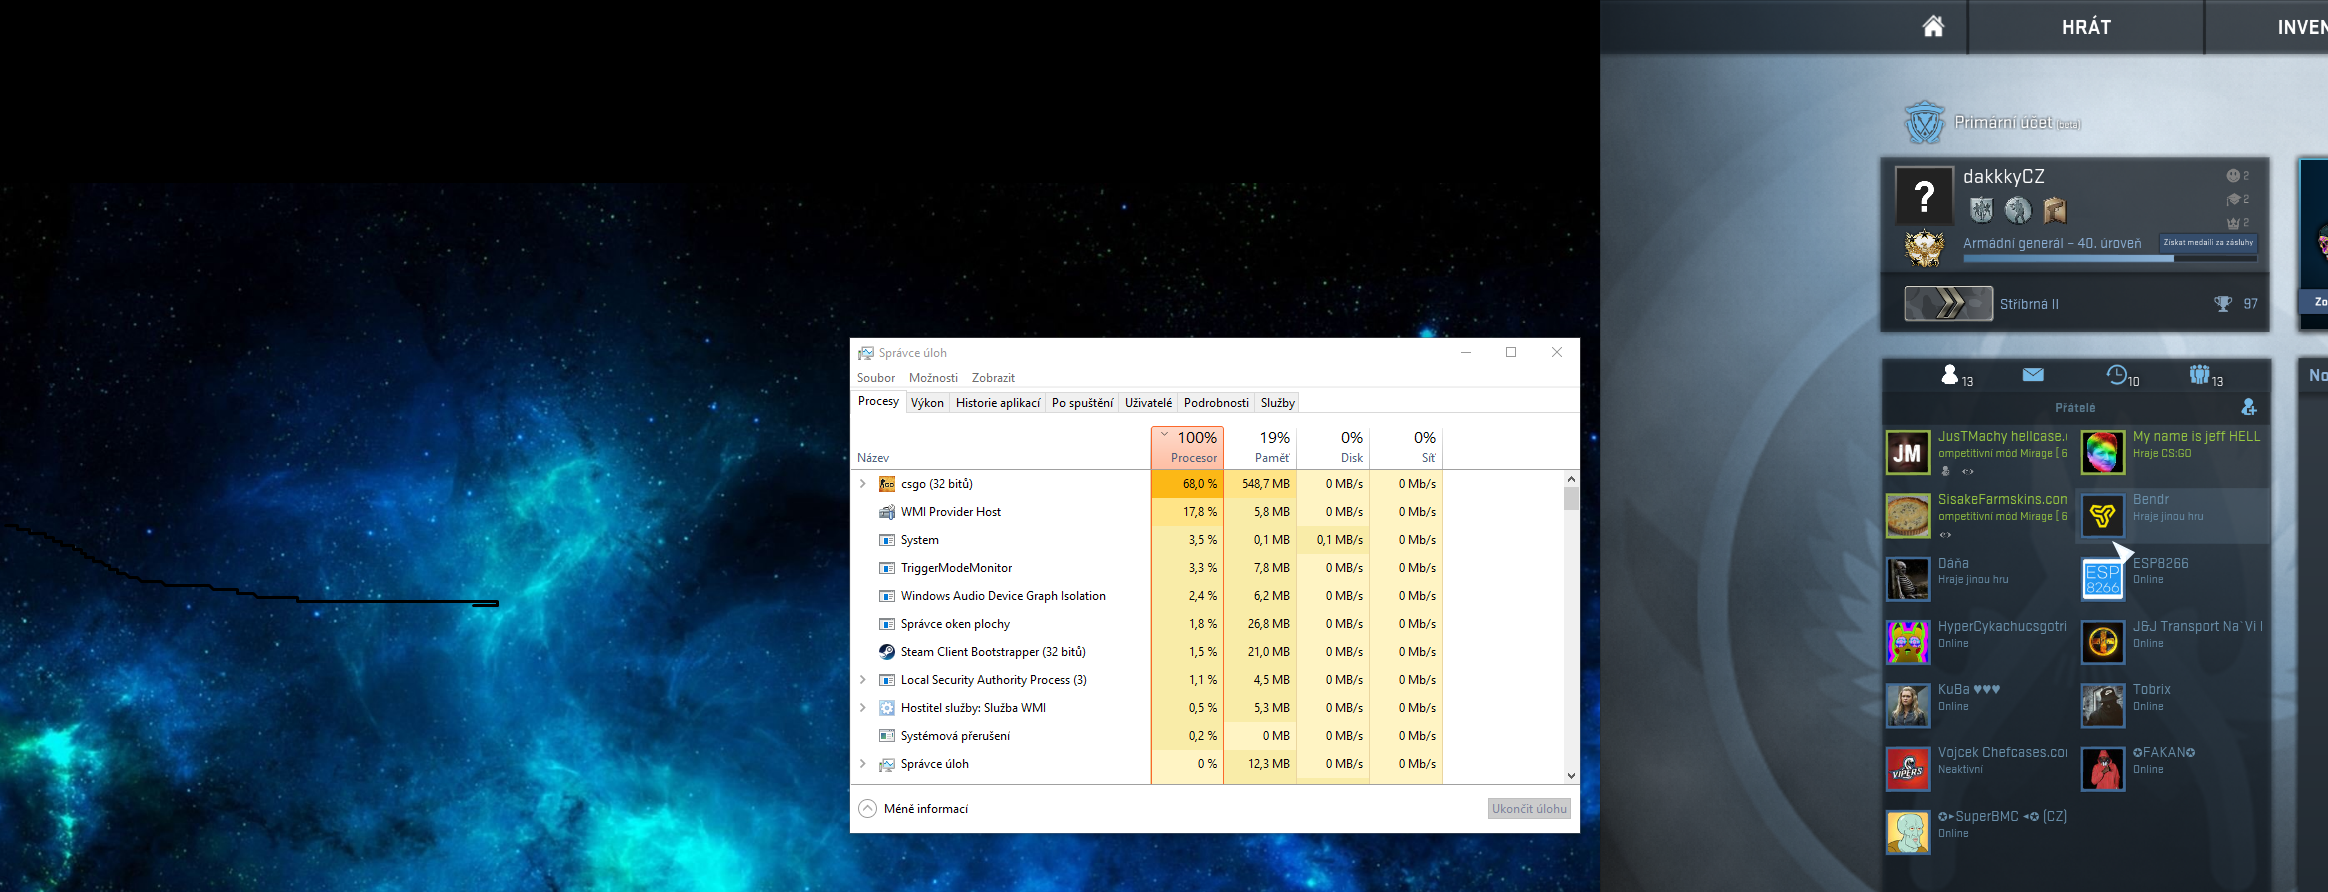
Task: Open the Zobrazit menu
Action: (993, 378)
